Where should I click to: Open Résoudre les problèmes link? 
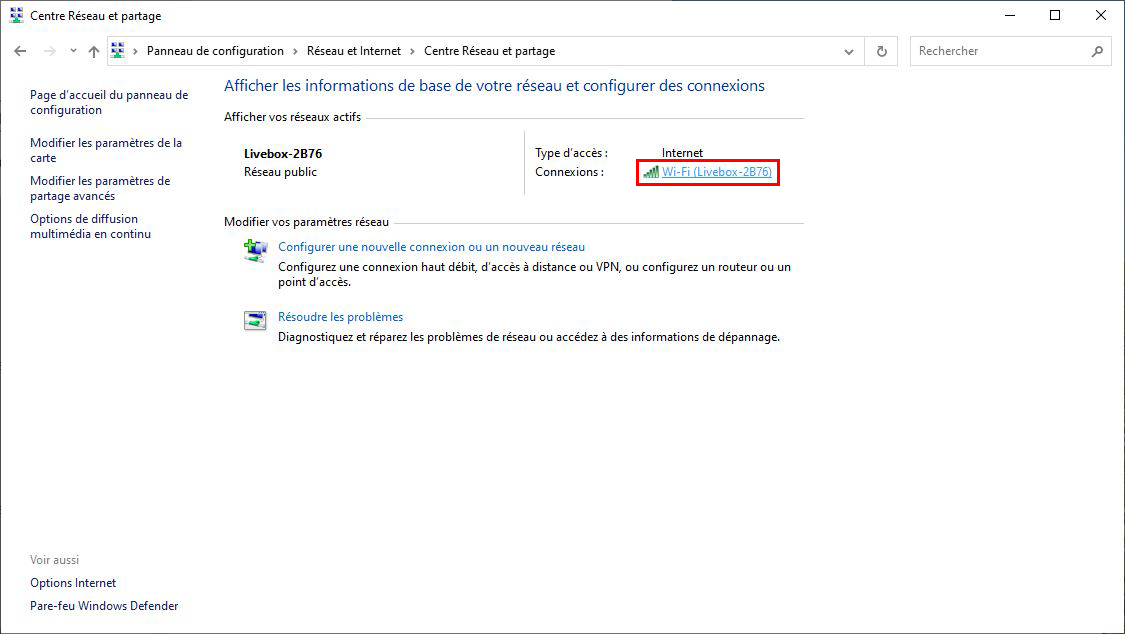340,317
